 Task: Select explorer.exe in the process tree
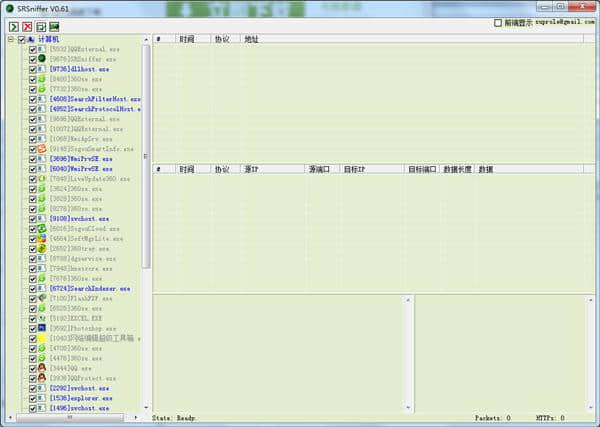tap(79, 398)
